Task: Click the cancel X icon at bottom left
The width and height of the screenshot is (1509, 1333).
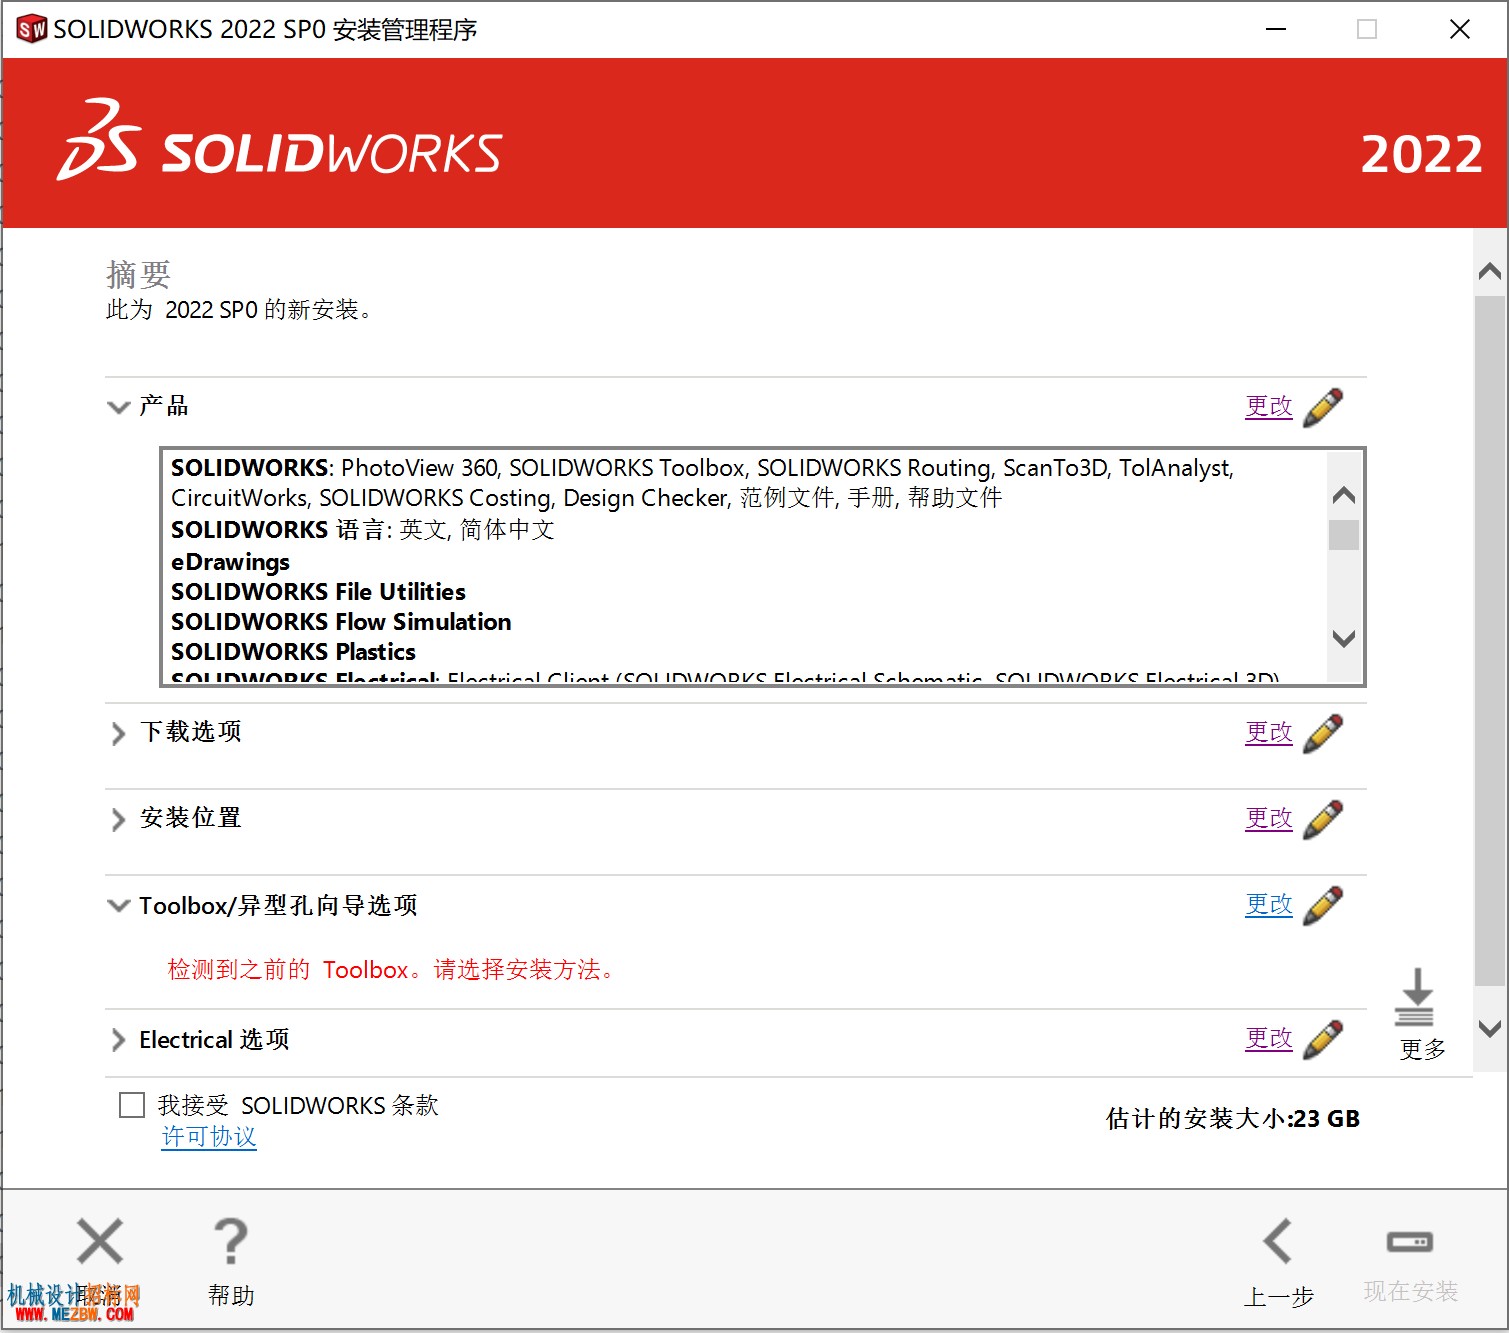Action: pyautogui.click(x=100, y=1241)
